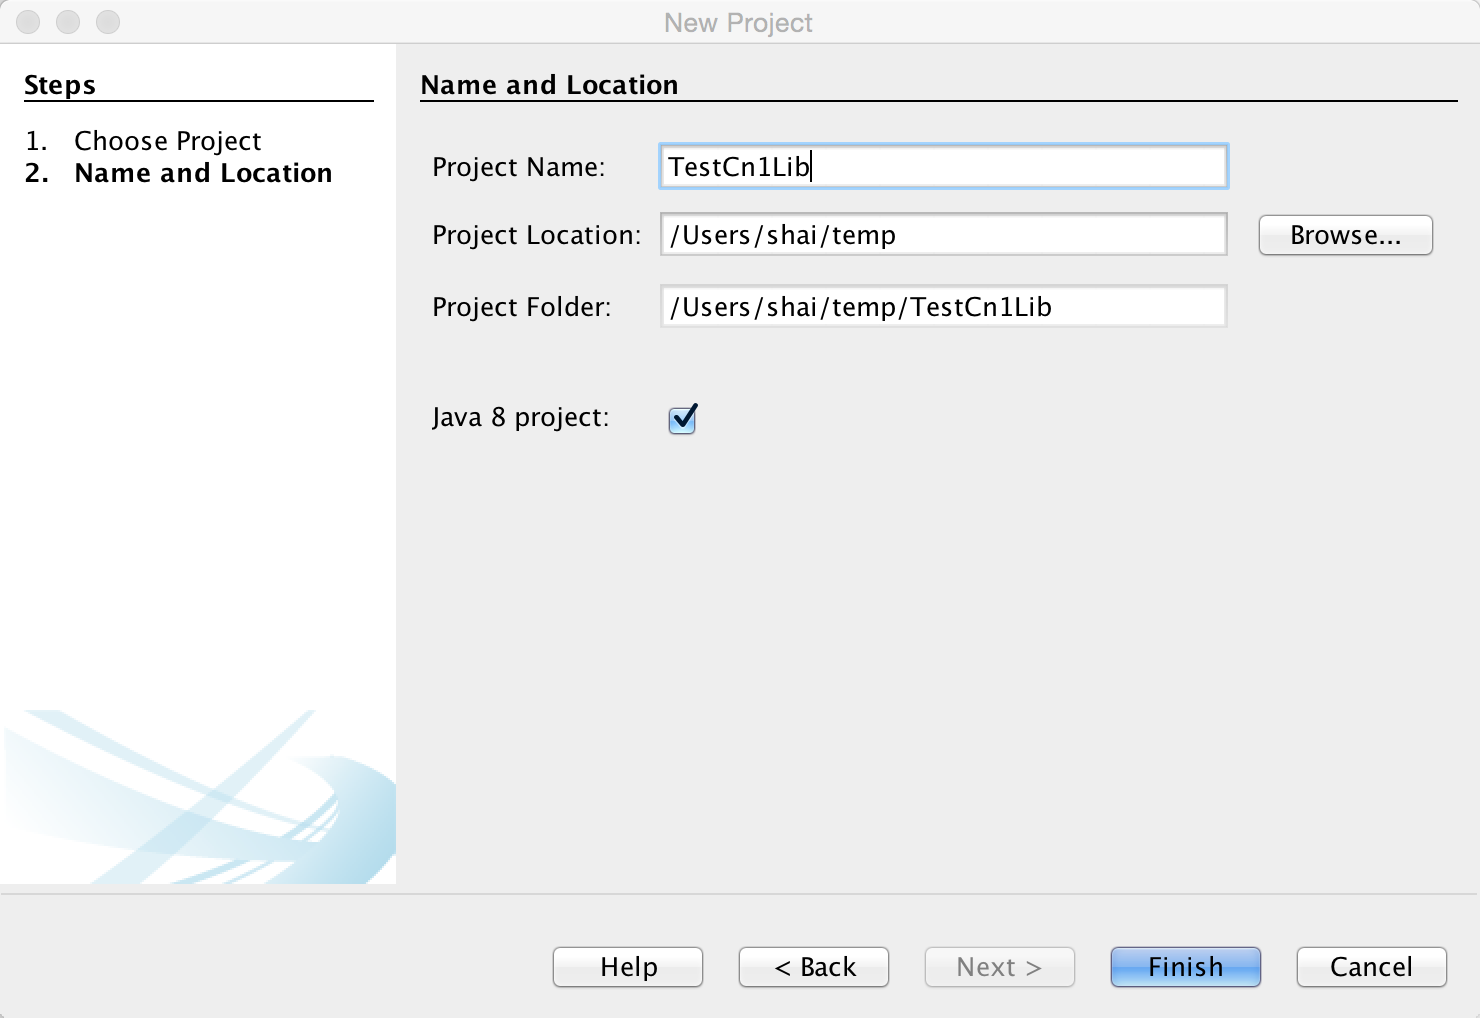Click inside the Project Name field
The width and height of the screenshot is (1480, 1018).
point(943,167)
